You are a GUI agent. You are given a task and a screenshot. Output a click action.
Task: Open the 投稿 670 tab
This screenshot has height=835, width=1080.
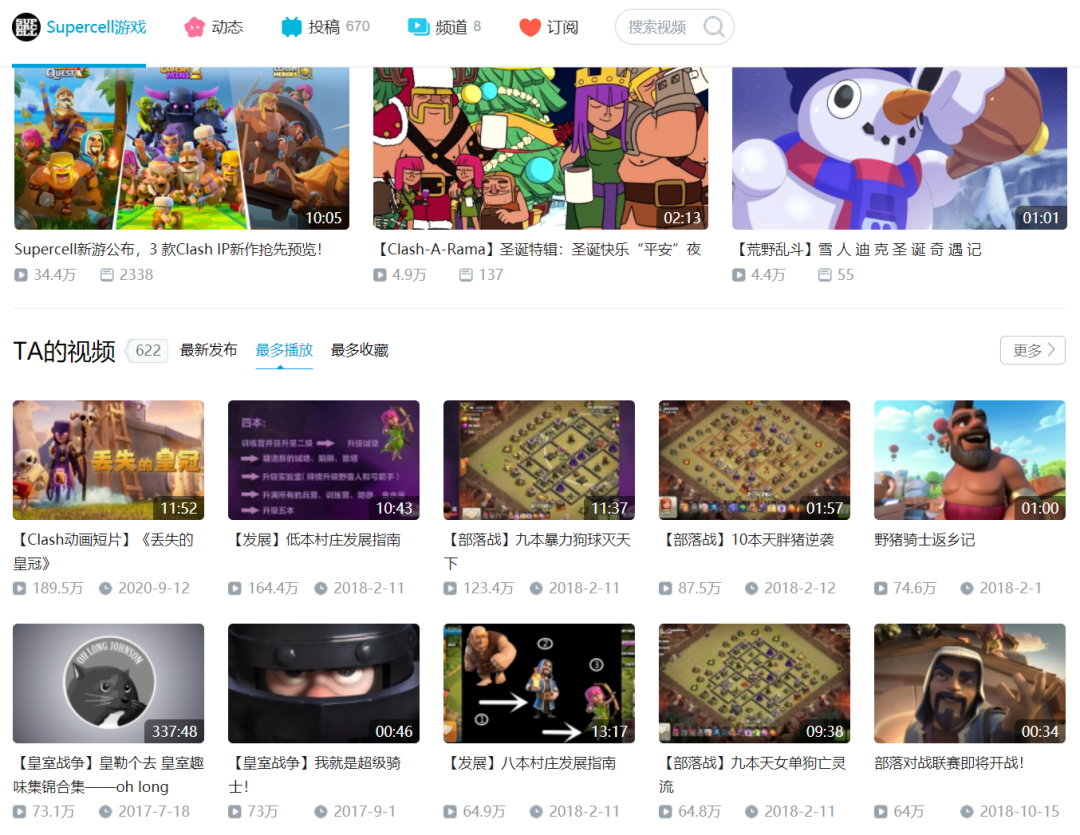click(x=325, y=27)
